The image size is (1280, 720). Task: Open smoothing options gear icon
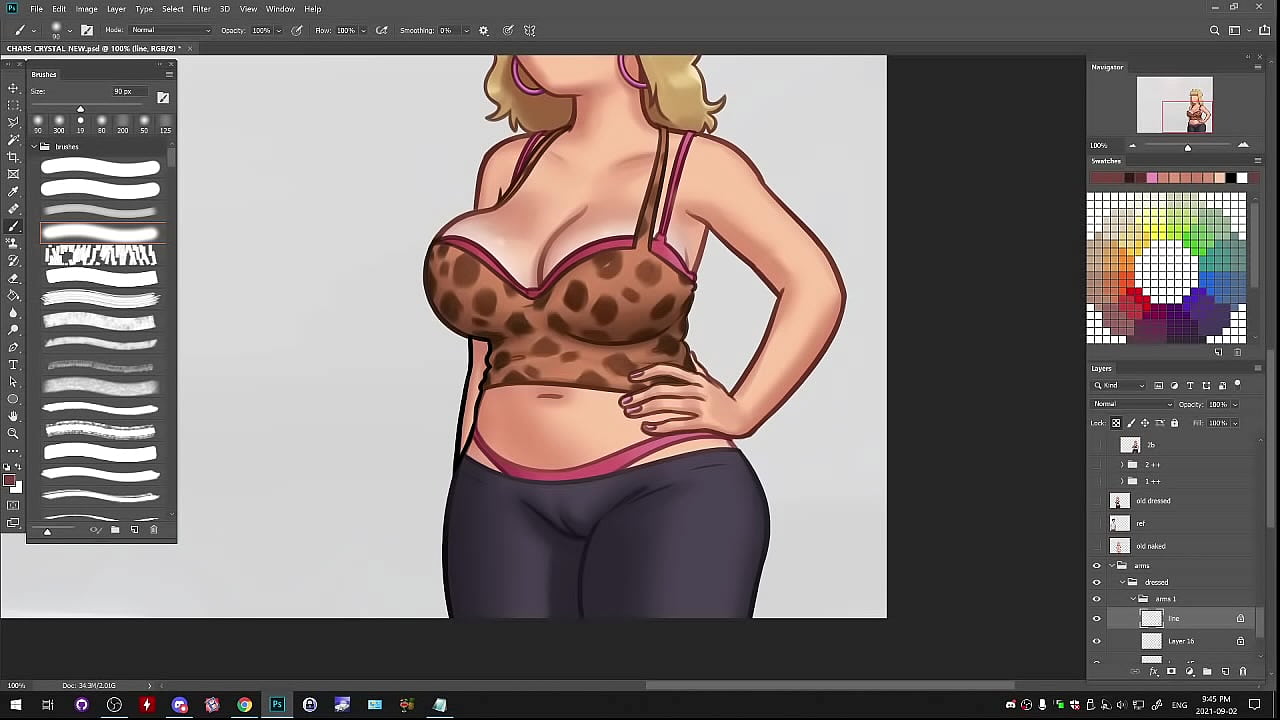484,30
